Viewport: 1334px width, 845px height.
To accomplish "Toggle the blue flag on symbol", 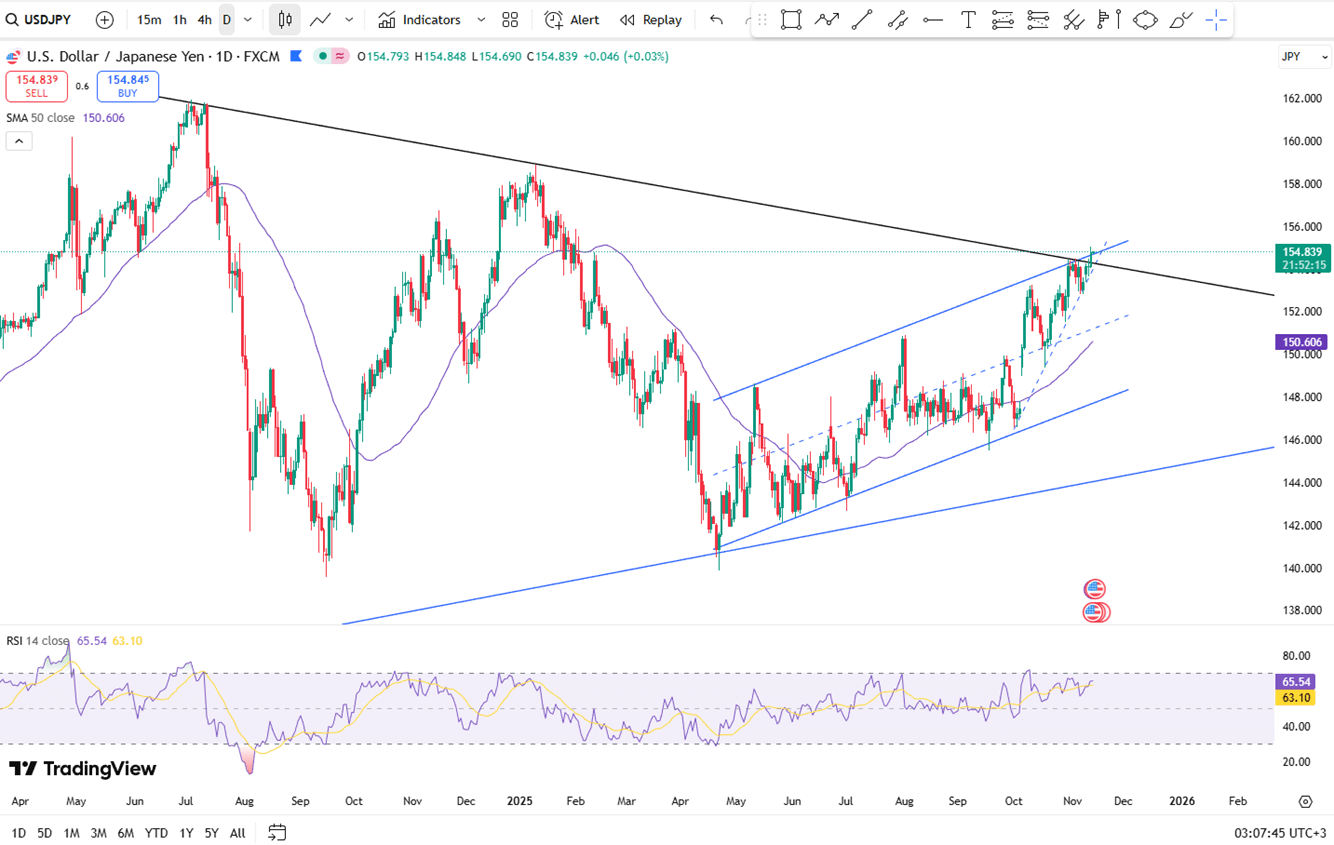I will 296,56.
